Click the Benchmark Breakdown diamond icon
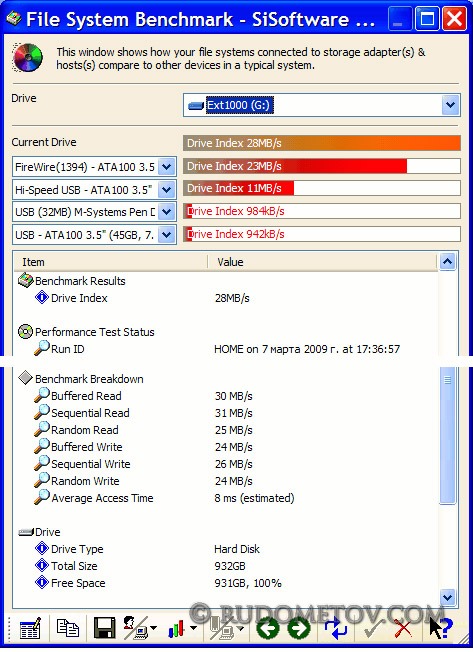This screenshot has width=473, height=652. click(x=25, y=378)
